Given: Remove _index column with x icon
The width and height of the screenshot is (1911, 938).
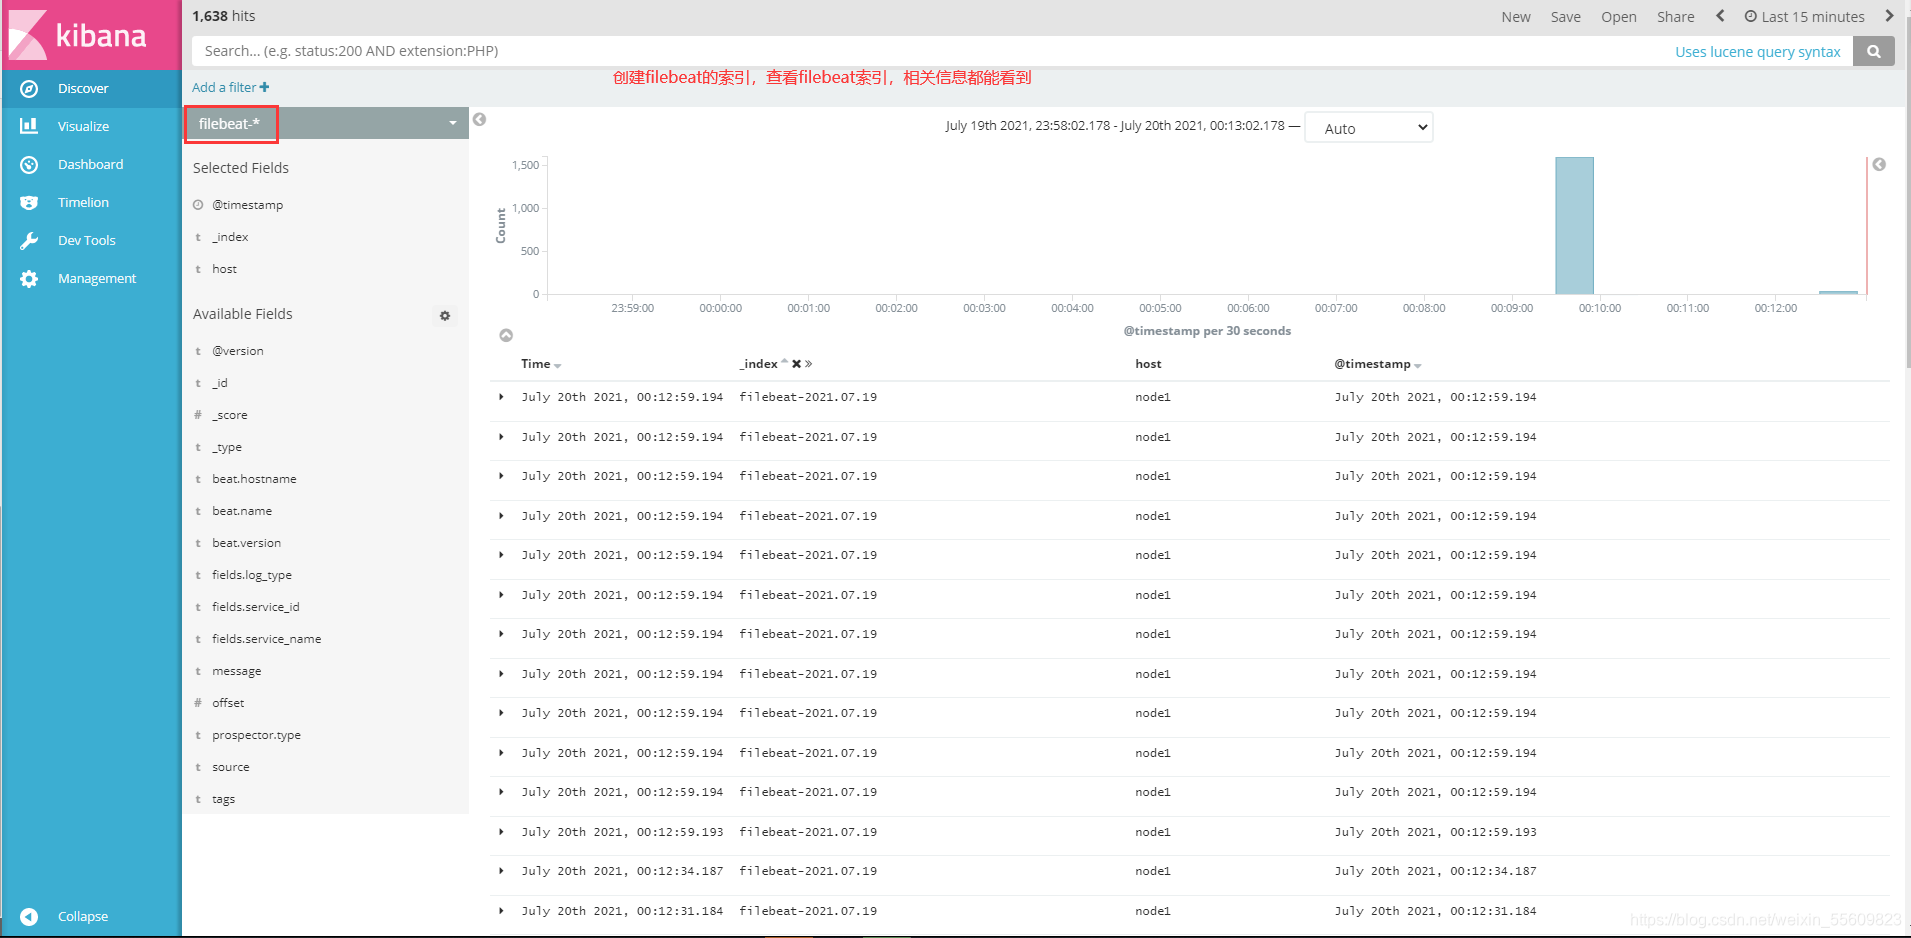Looking at the screenshot, I should pyautogui.click(x=796, y=364).
